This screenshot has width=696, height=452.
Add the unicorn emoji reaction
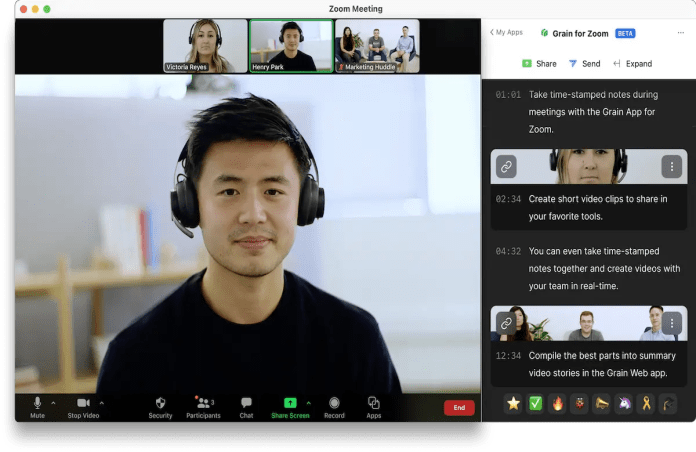(x=624, y=403)
